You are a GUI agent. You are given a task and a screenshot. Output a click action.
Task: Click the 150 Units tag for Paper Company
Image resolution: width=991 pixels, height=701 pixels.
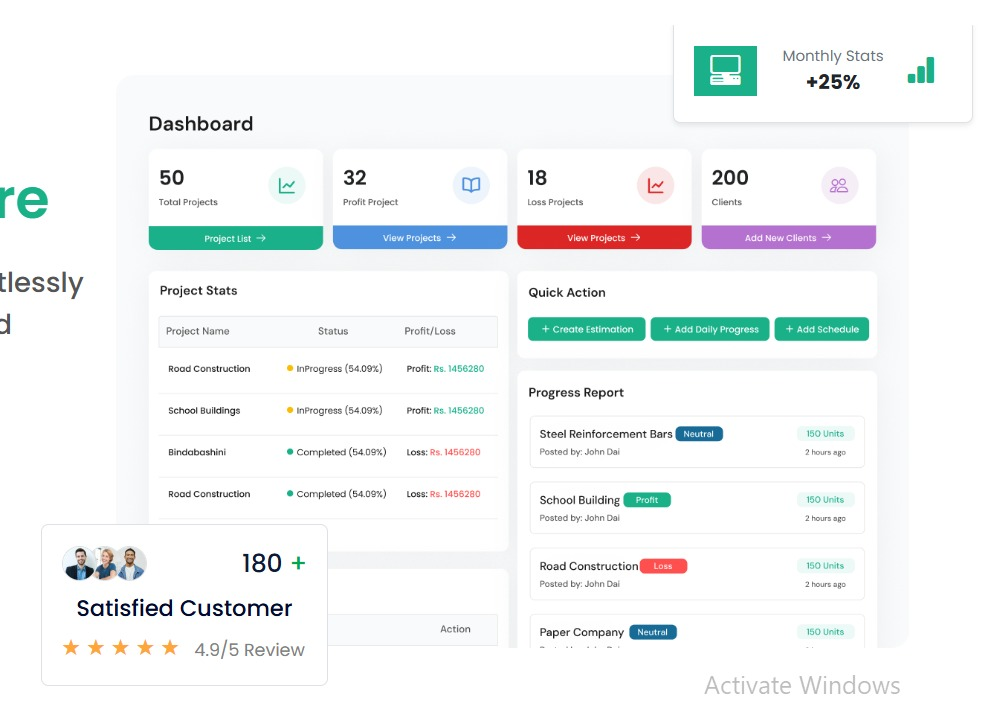tap(825, 631)
